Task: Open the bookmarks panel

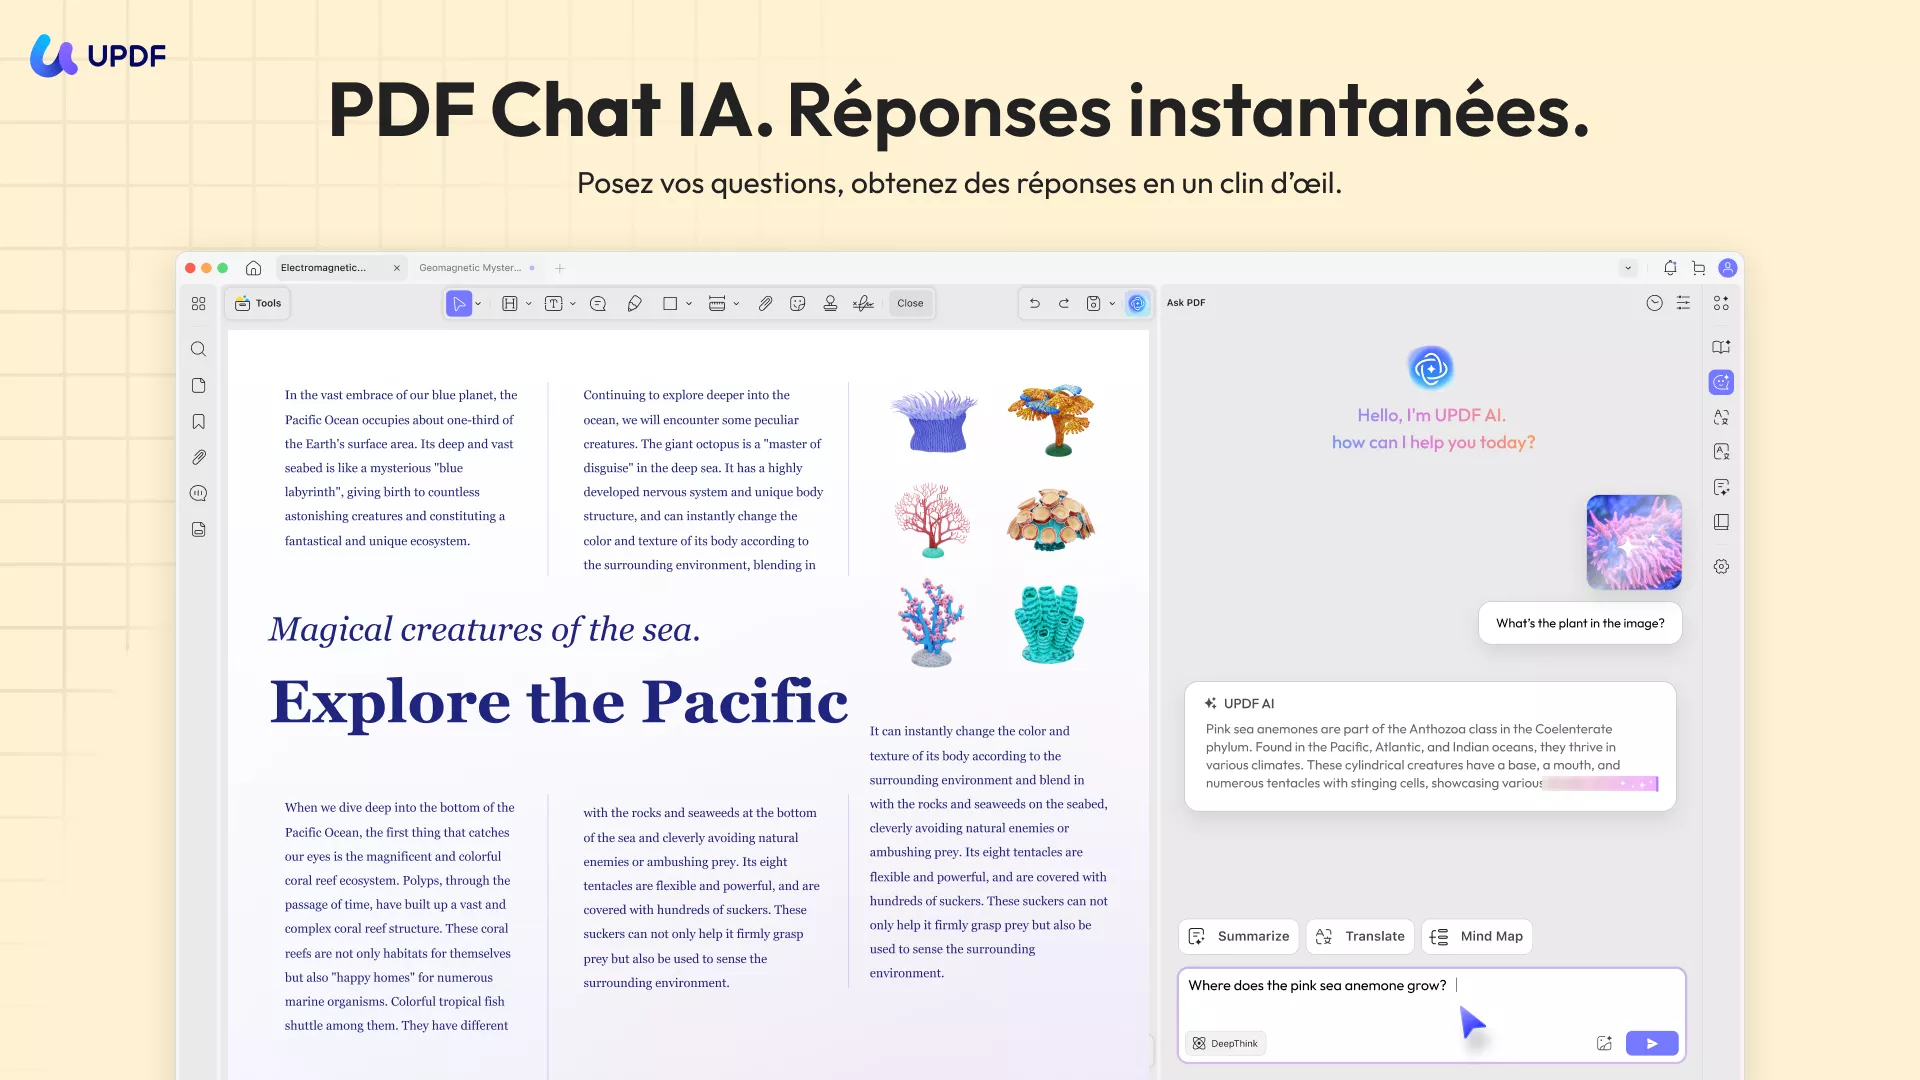Action: click(x=199, y=422)
